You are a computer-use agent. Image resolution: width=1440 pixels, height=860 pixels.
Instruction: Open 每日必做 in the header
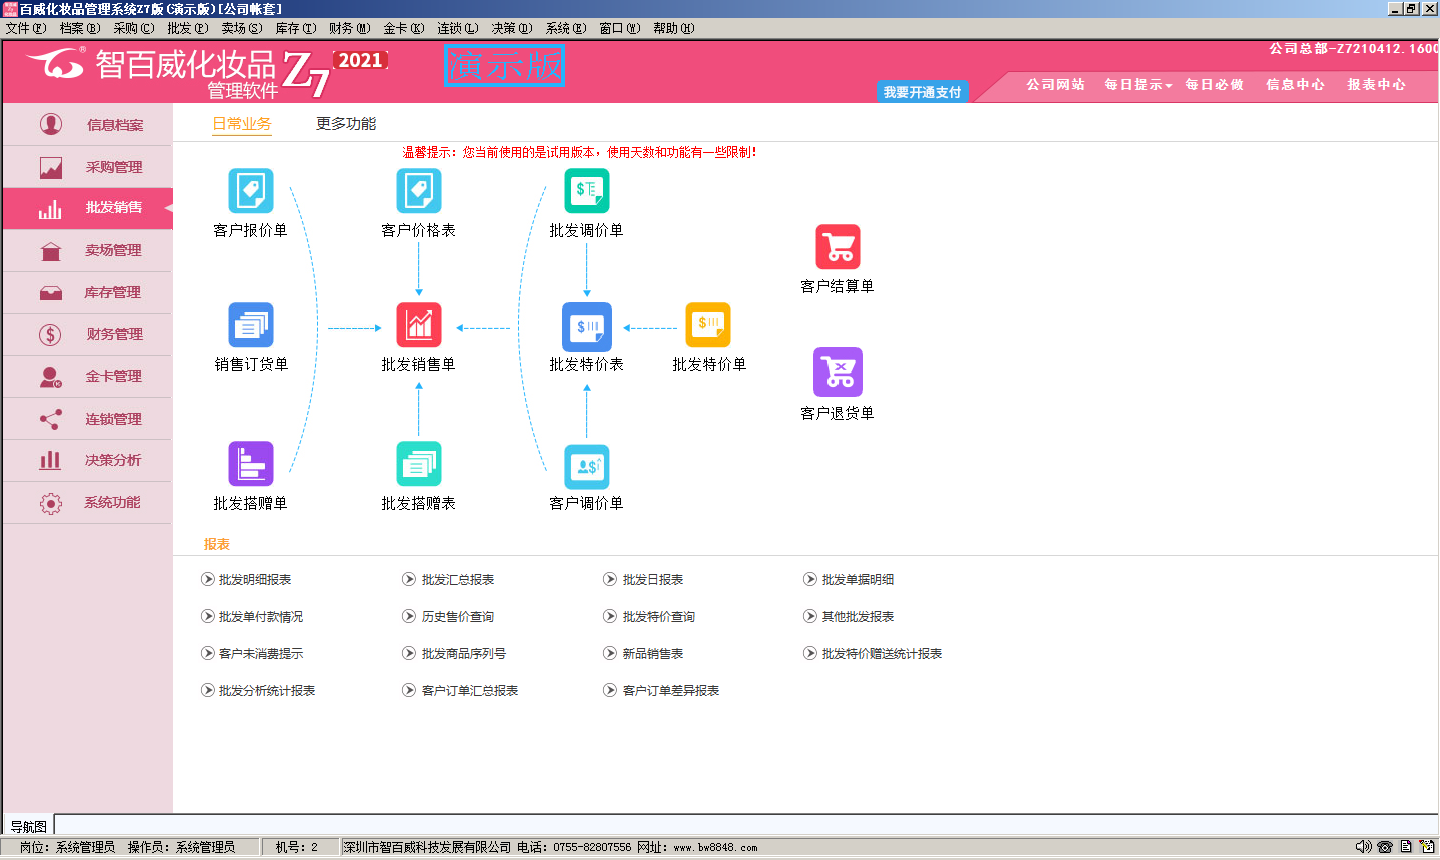[x=1215, y=85]
